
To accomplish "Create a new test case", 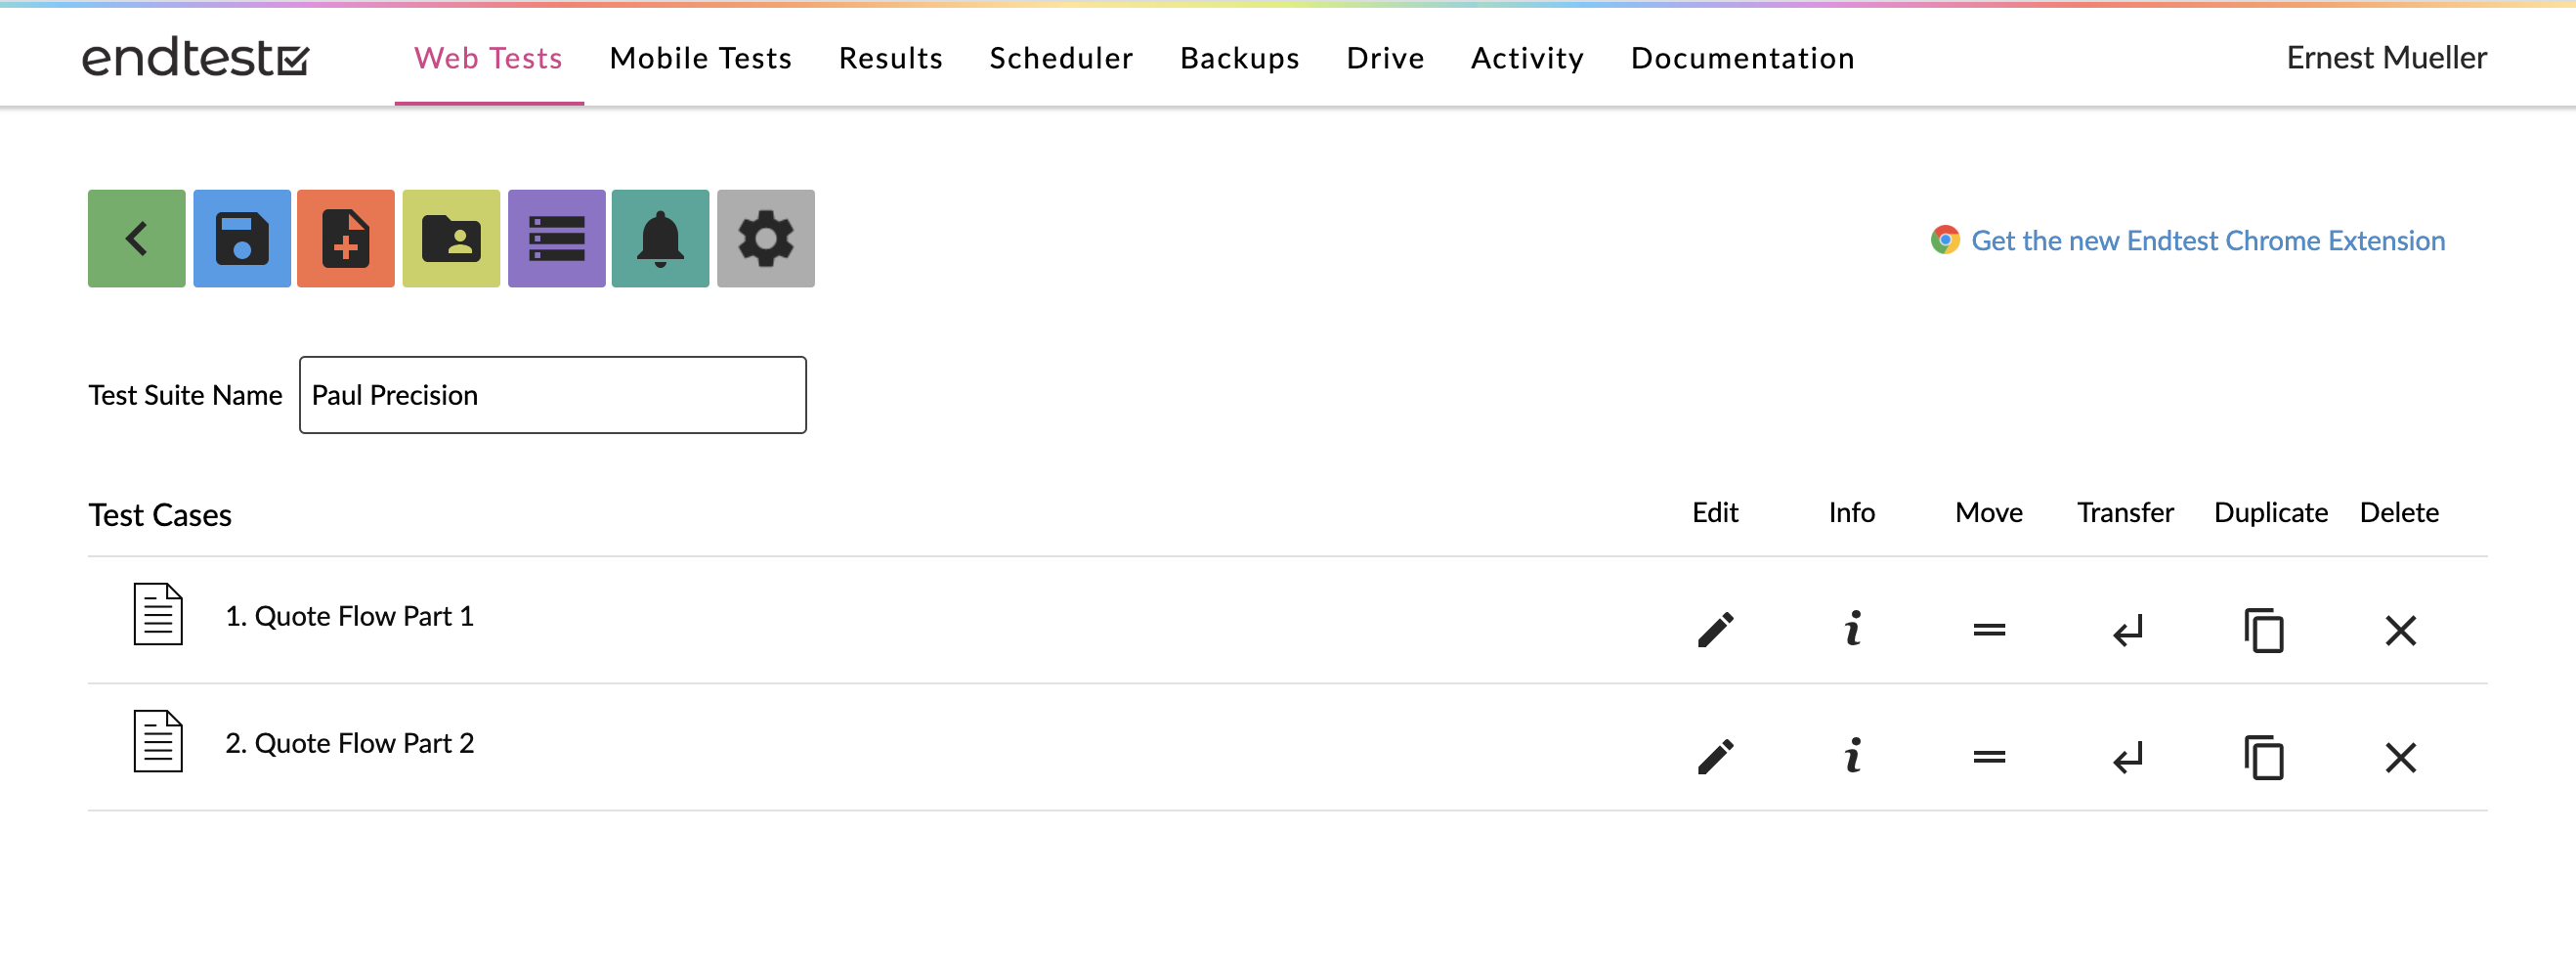I will pos(346,238).
